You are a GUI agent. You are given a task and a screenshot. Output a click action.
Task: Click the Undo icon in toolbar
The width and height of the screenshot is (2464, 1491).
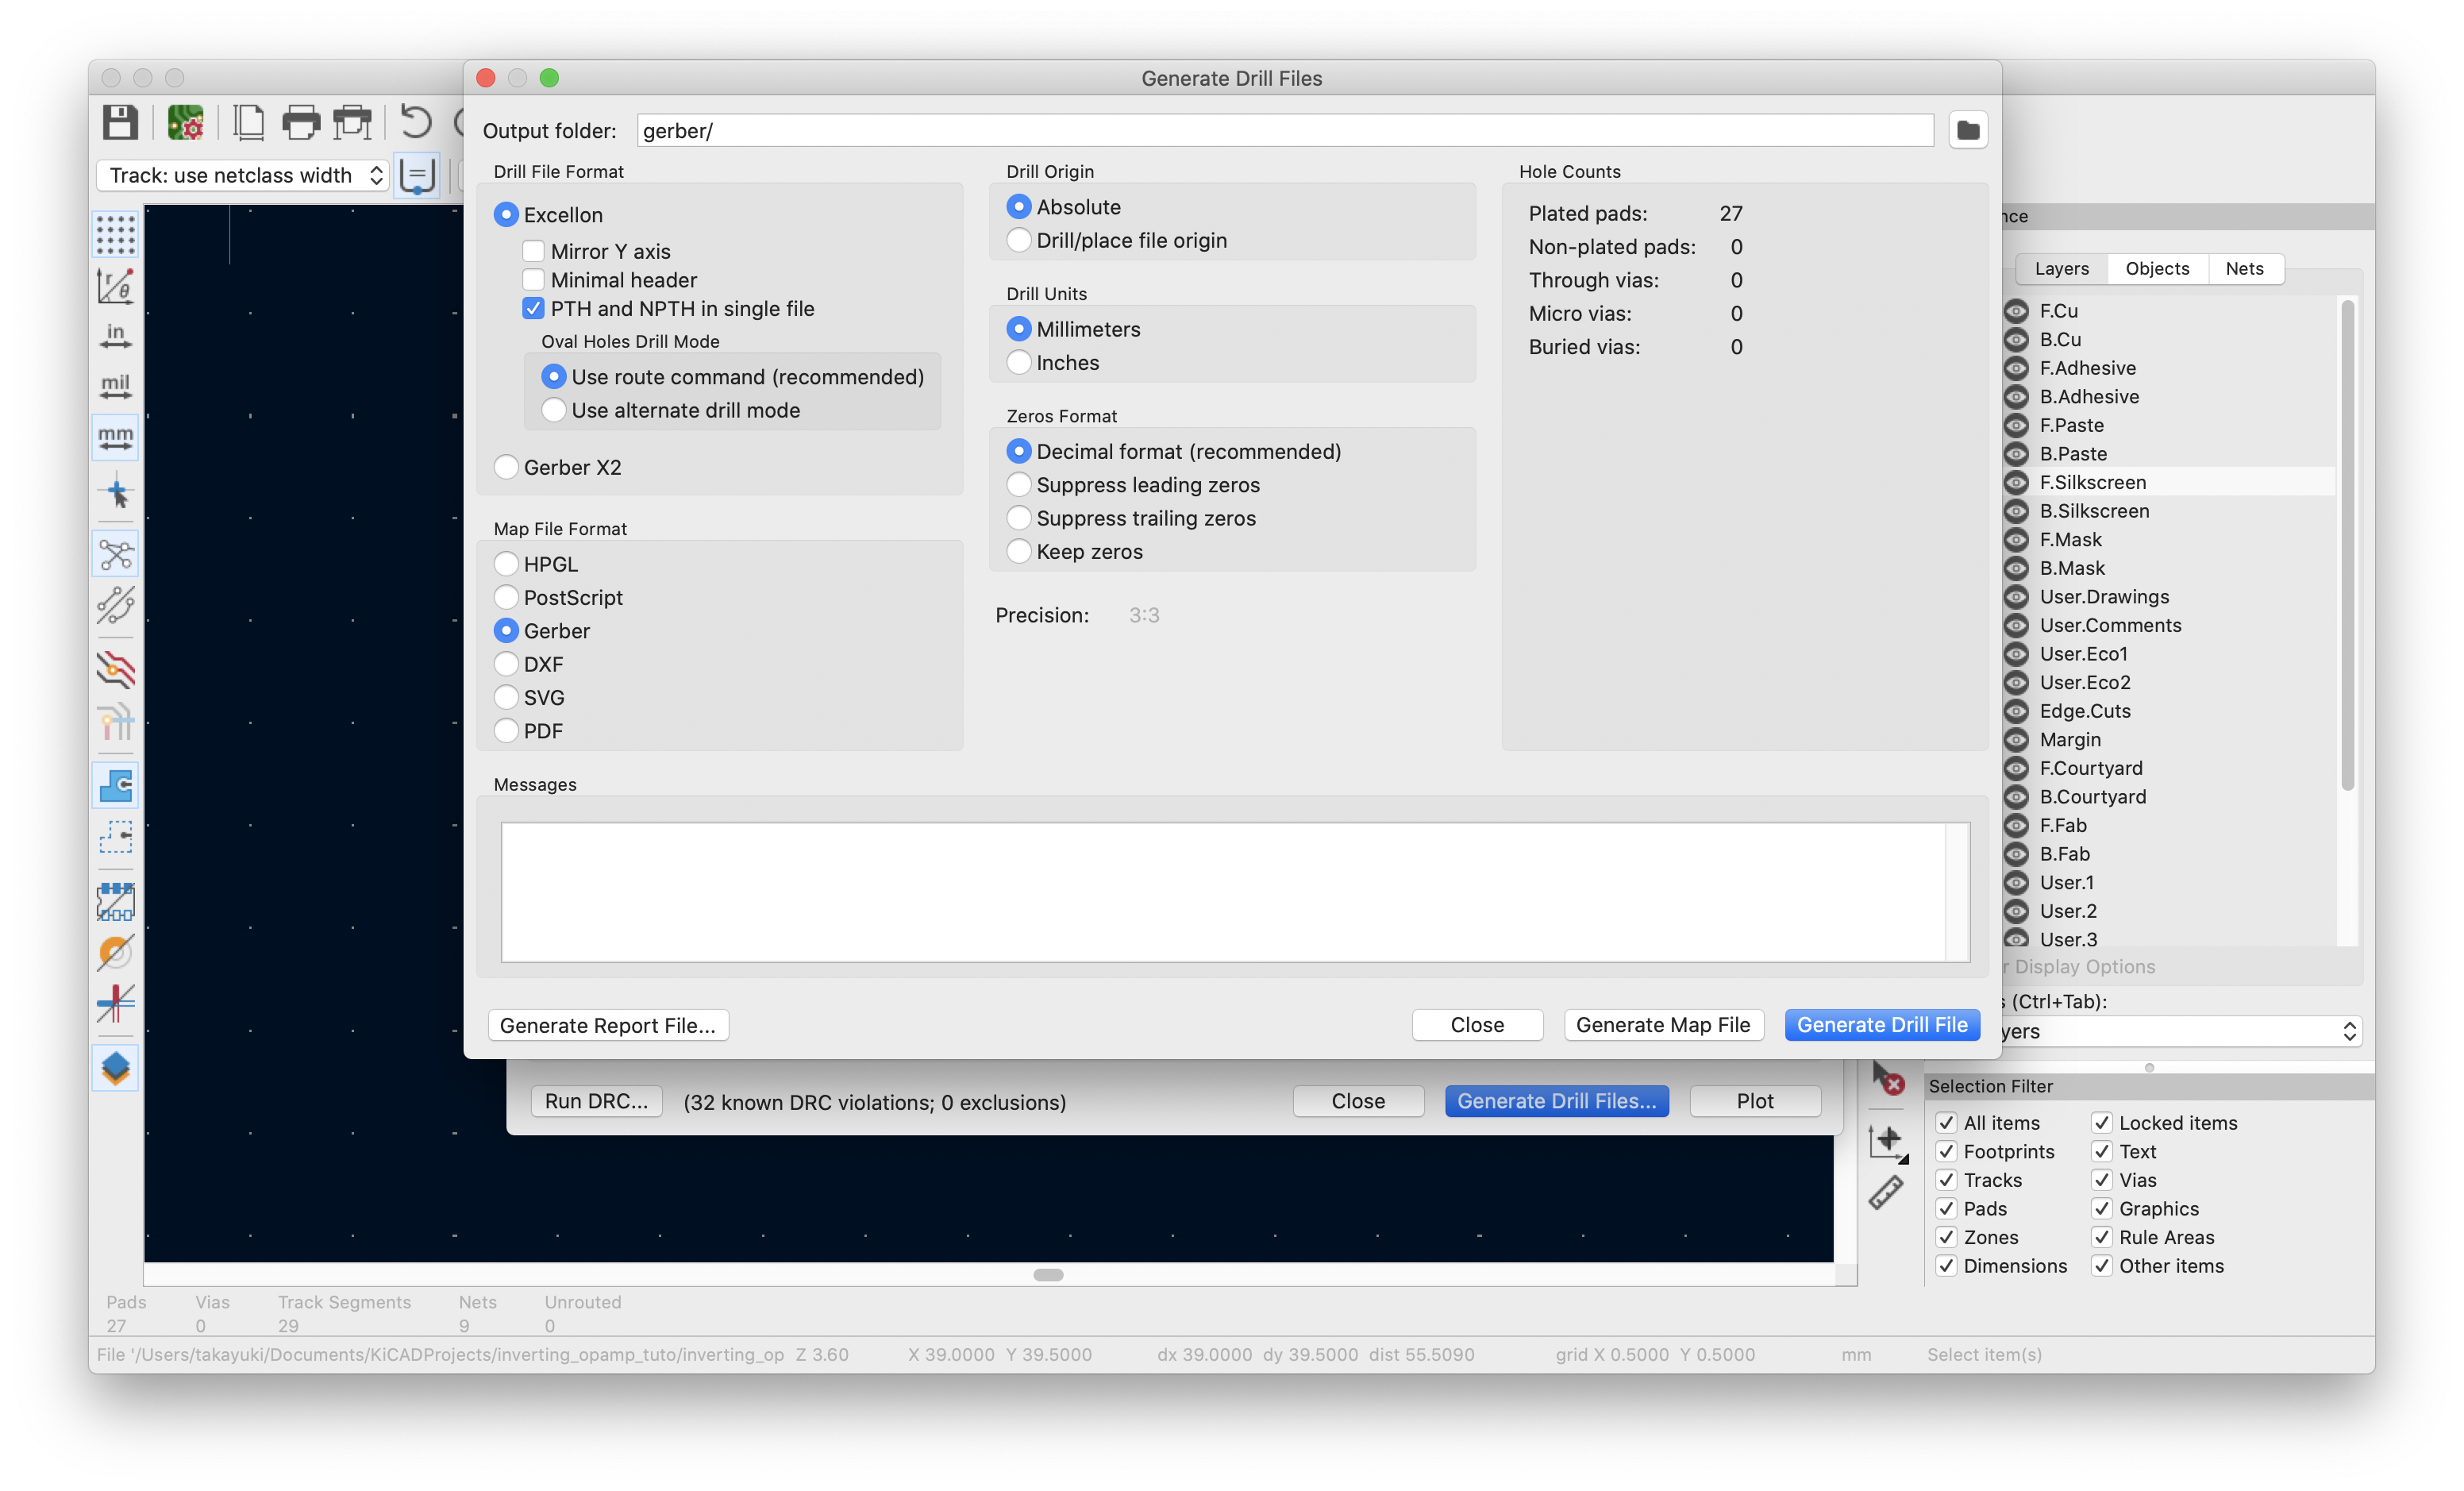(415, 122)
